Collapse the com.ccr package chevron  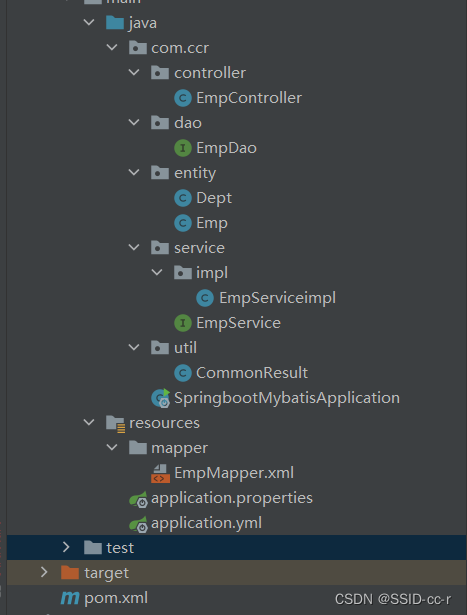(x=112, y=47)
